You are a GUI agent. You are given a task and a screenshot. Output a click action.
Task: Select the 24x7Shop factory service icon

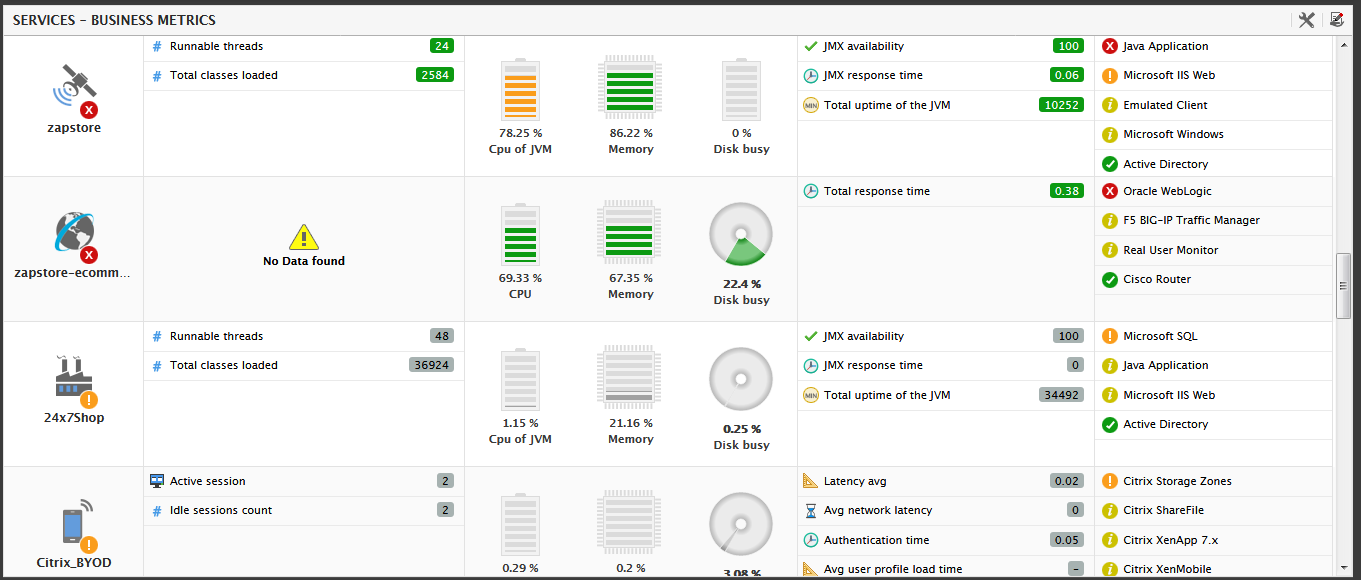74,381
